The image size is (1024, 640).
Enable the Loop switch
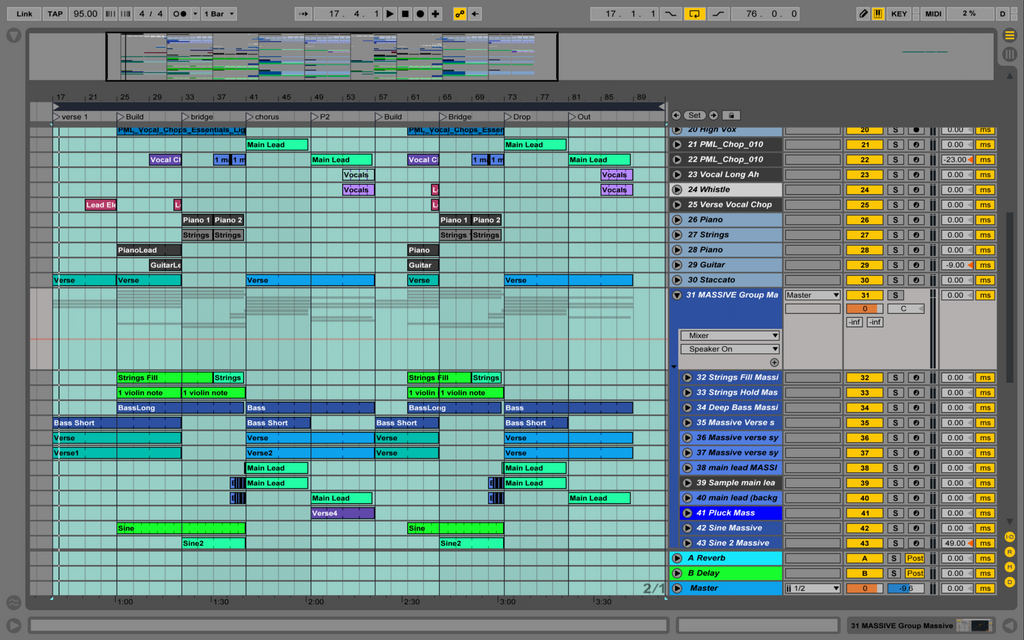pos(694,14)
